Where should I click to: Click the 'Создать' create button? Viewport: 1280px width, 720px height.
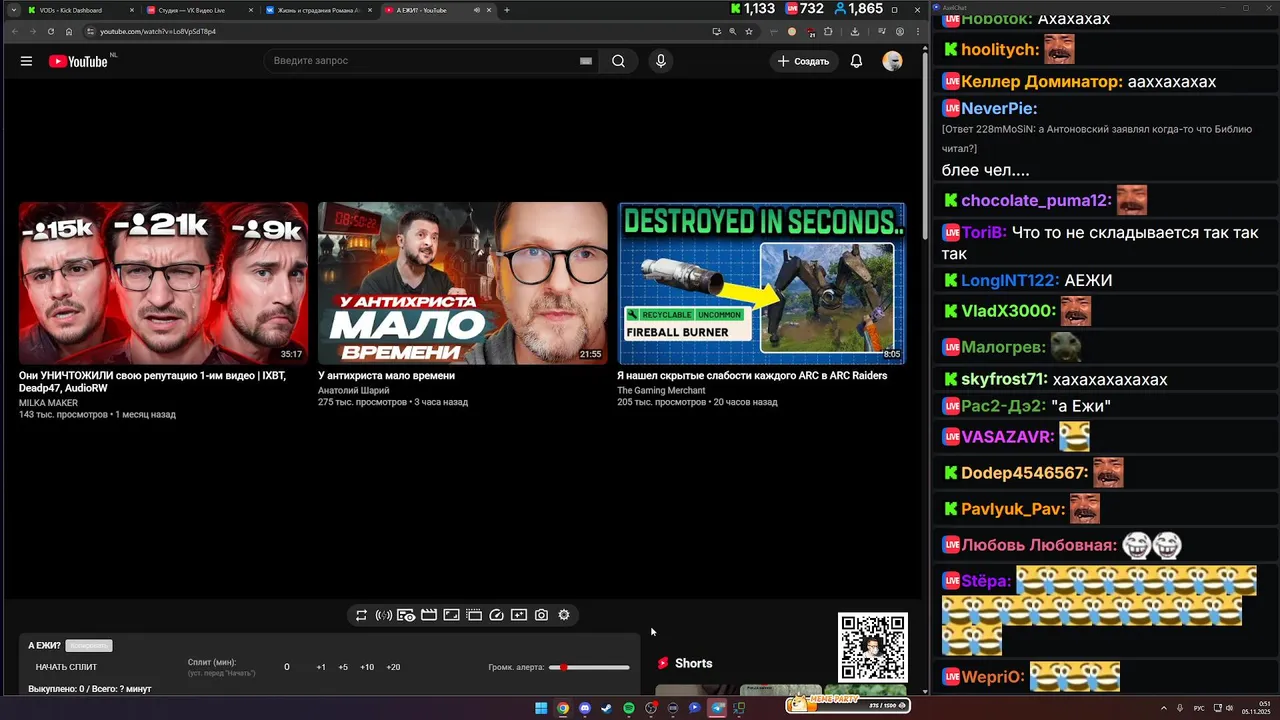click(803, 61)
